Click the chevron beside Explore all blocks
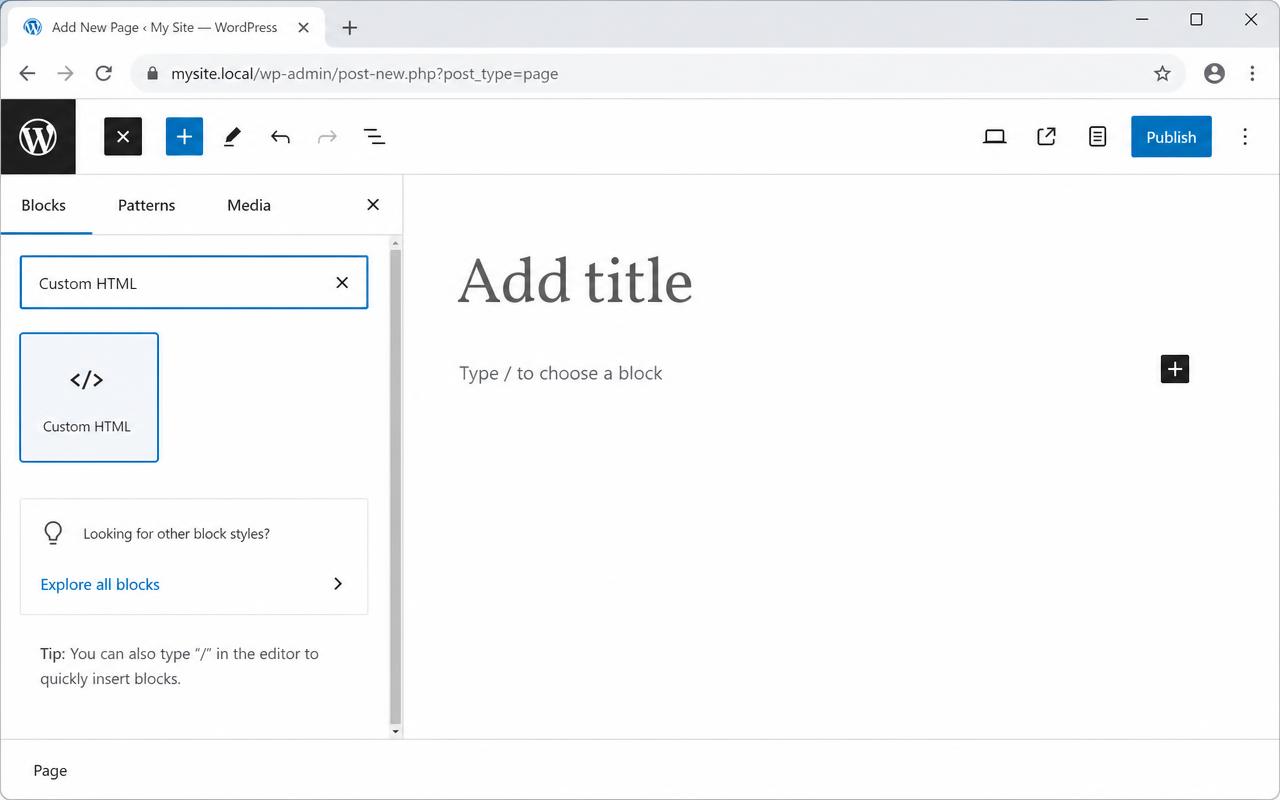This screenshot has width=1280, height=800. (338, 584)
